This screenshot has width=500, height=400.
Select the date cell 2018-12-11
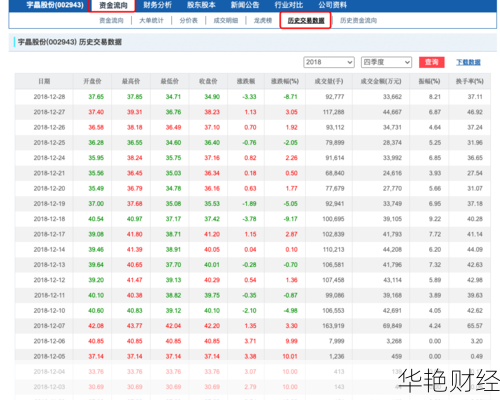tap(49, 295)
